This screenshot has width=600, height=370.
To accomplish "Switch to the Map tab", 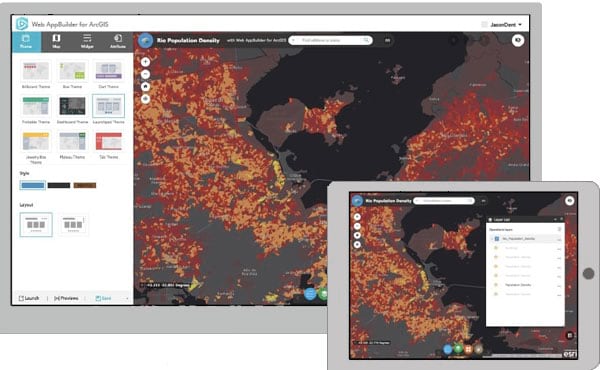I will coord(56,42).
